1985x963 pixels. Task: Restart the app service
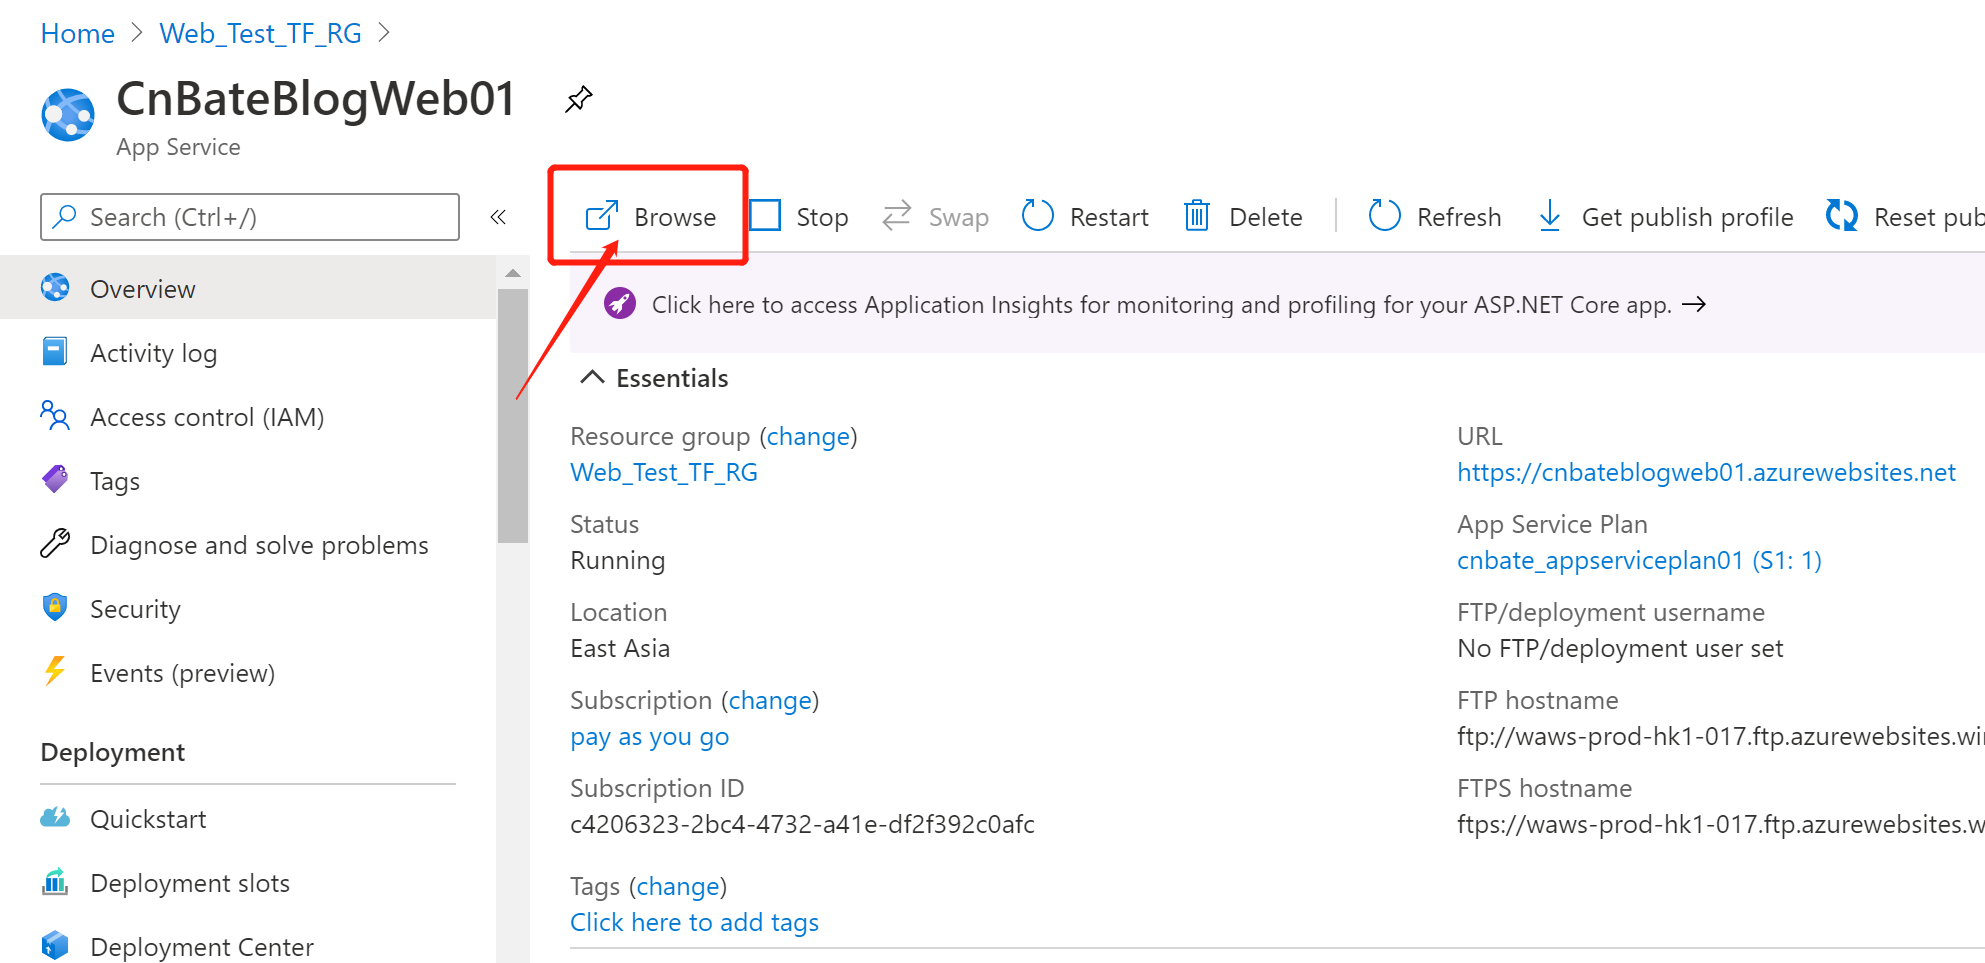click(x=1109, y=217)
